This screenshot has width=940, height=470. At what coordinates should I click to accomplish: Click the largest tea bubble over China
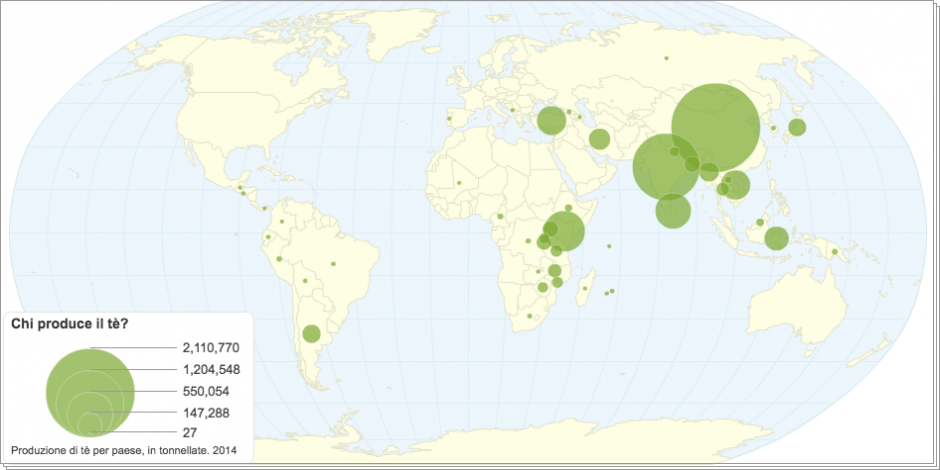714,127
